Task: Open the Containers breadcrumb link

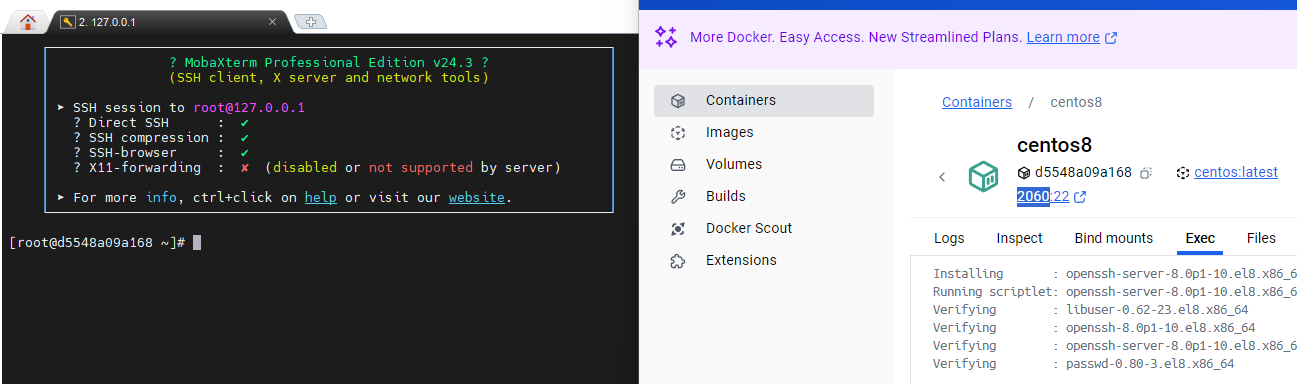Action: click(x=977, y=102)
